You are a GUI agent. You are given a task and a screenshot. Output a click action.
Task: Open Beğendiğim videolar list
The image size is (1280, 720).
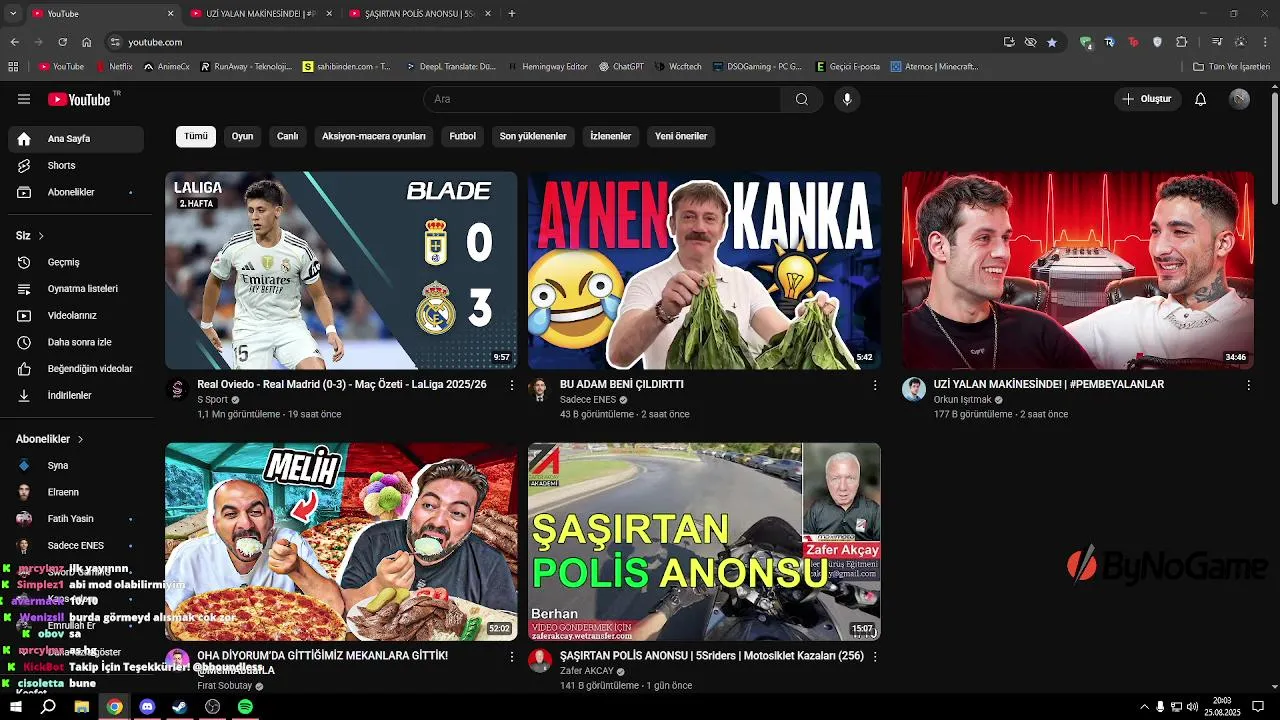76,369
